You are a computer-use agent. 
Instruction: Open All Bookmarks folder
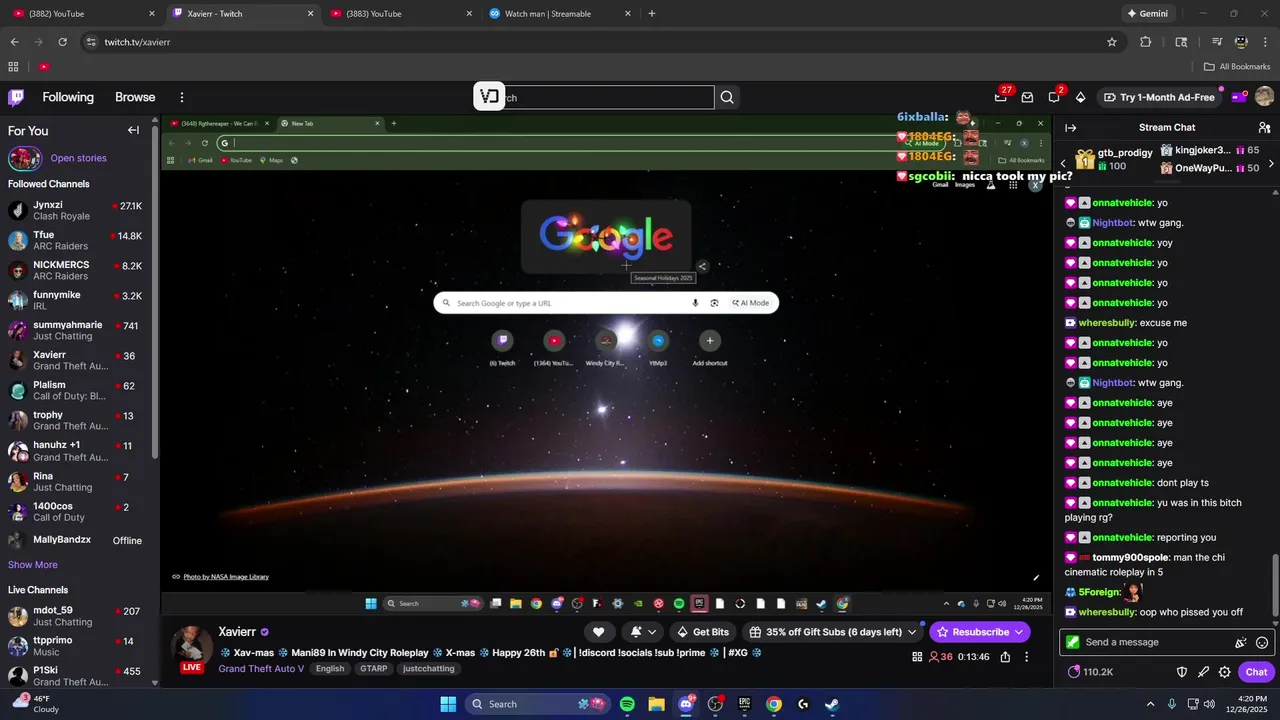[1237, 67]
